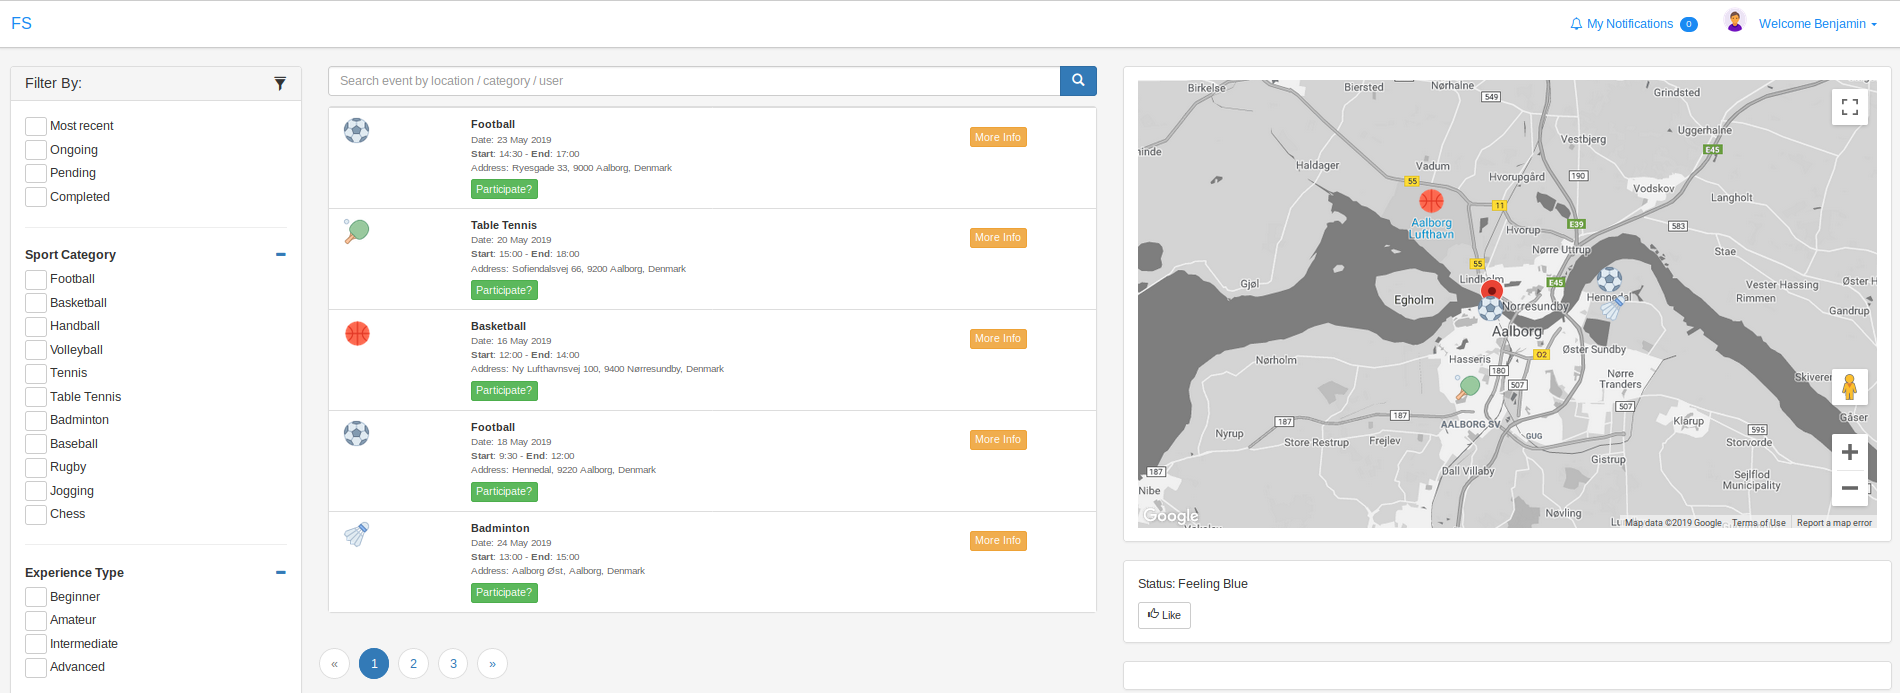Check Beginner experience type
Viewport: 1900px width, 693px height.
coord(35,597)
